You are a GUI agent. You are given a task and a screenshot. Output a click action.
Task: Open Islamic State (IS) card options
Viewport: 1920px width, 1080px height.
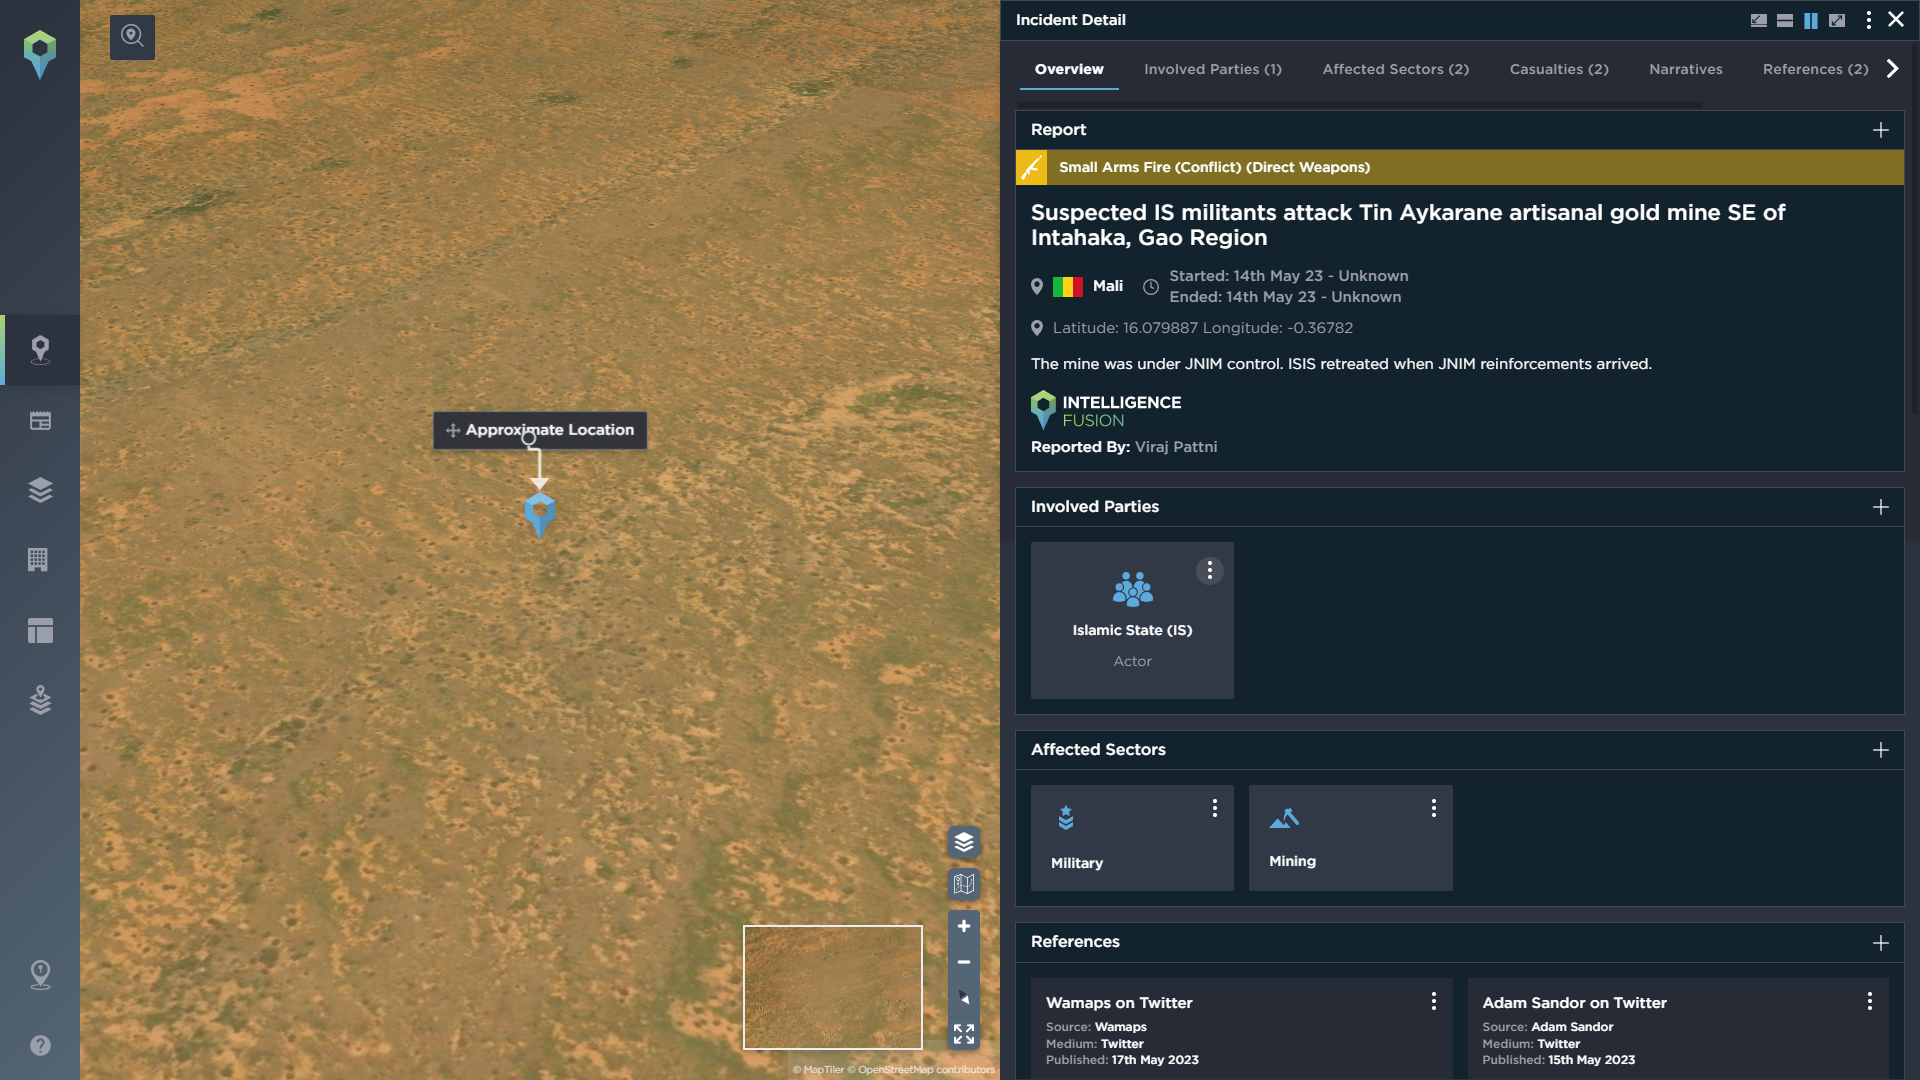point(1210,571)
